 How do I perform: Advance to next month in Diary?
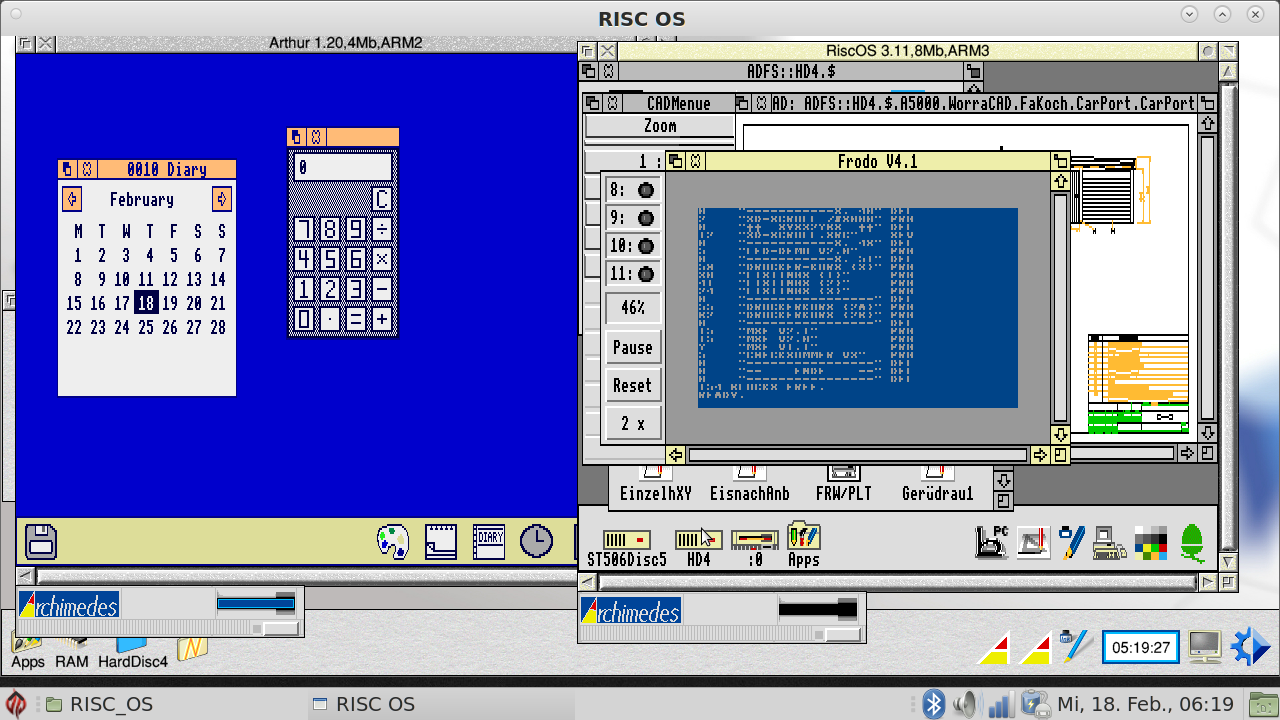click(222, 199)
